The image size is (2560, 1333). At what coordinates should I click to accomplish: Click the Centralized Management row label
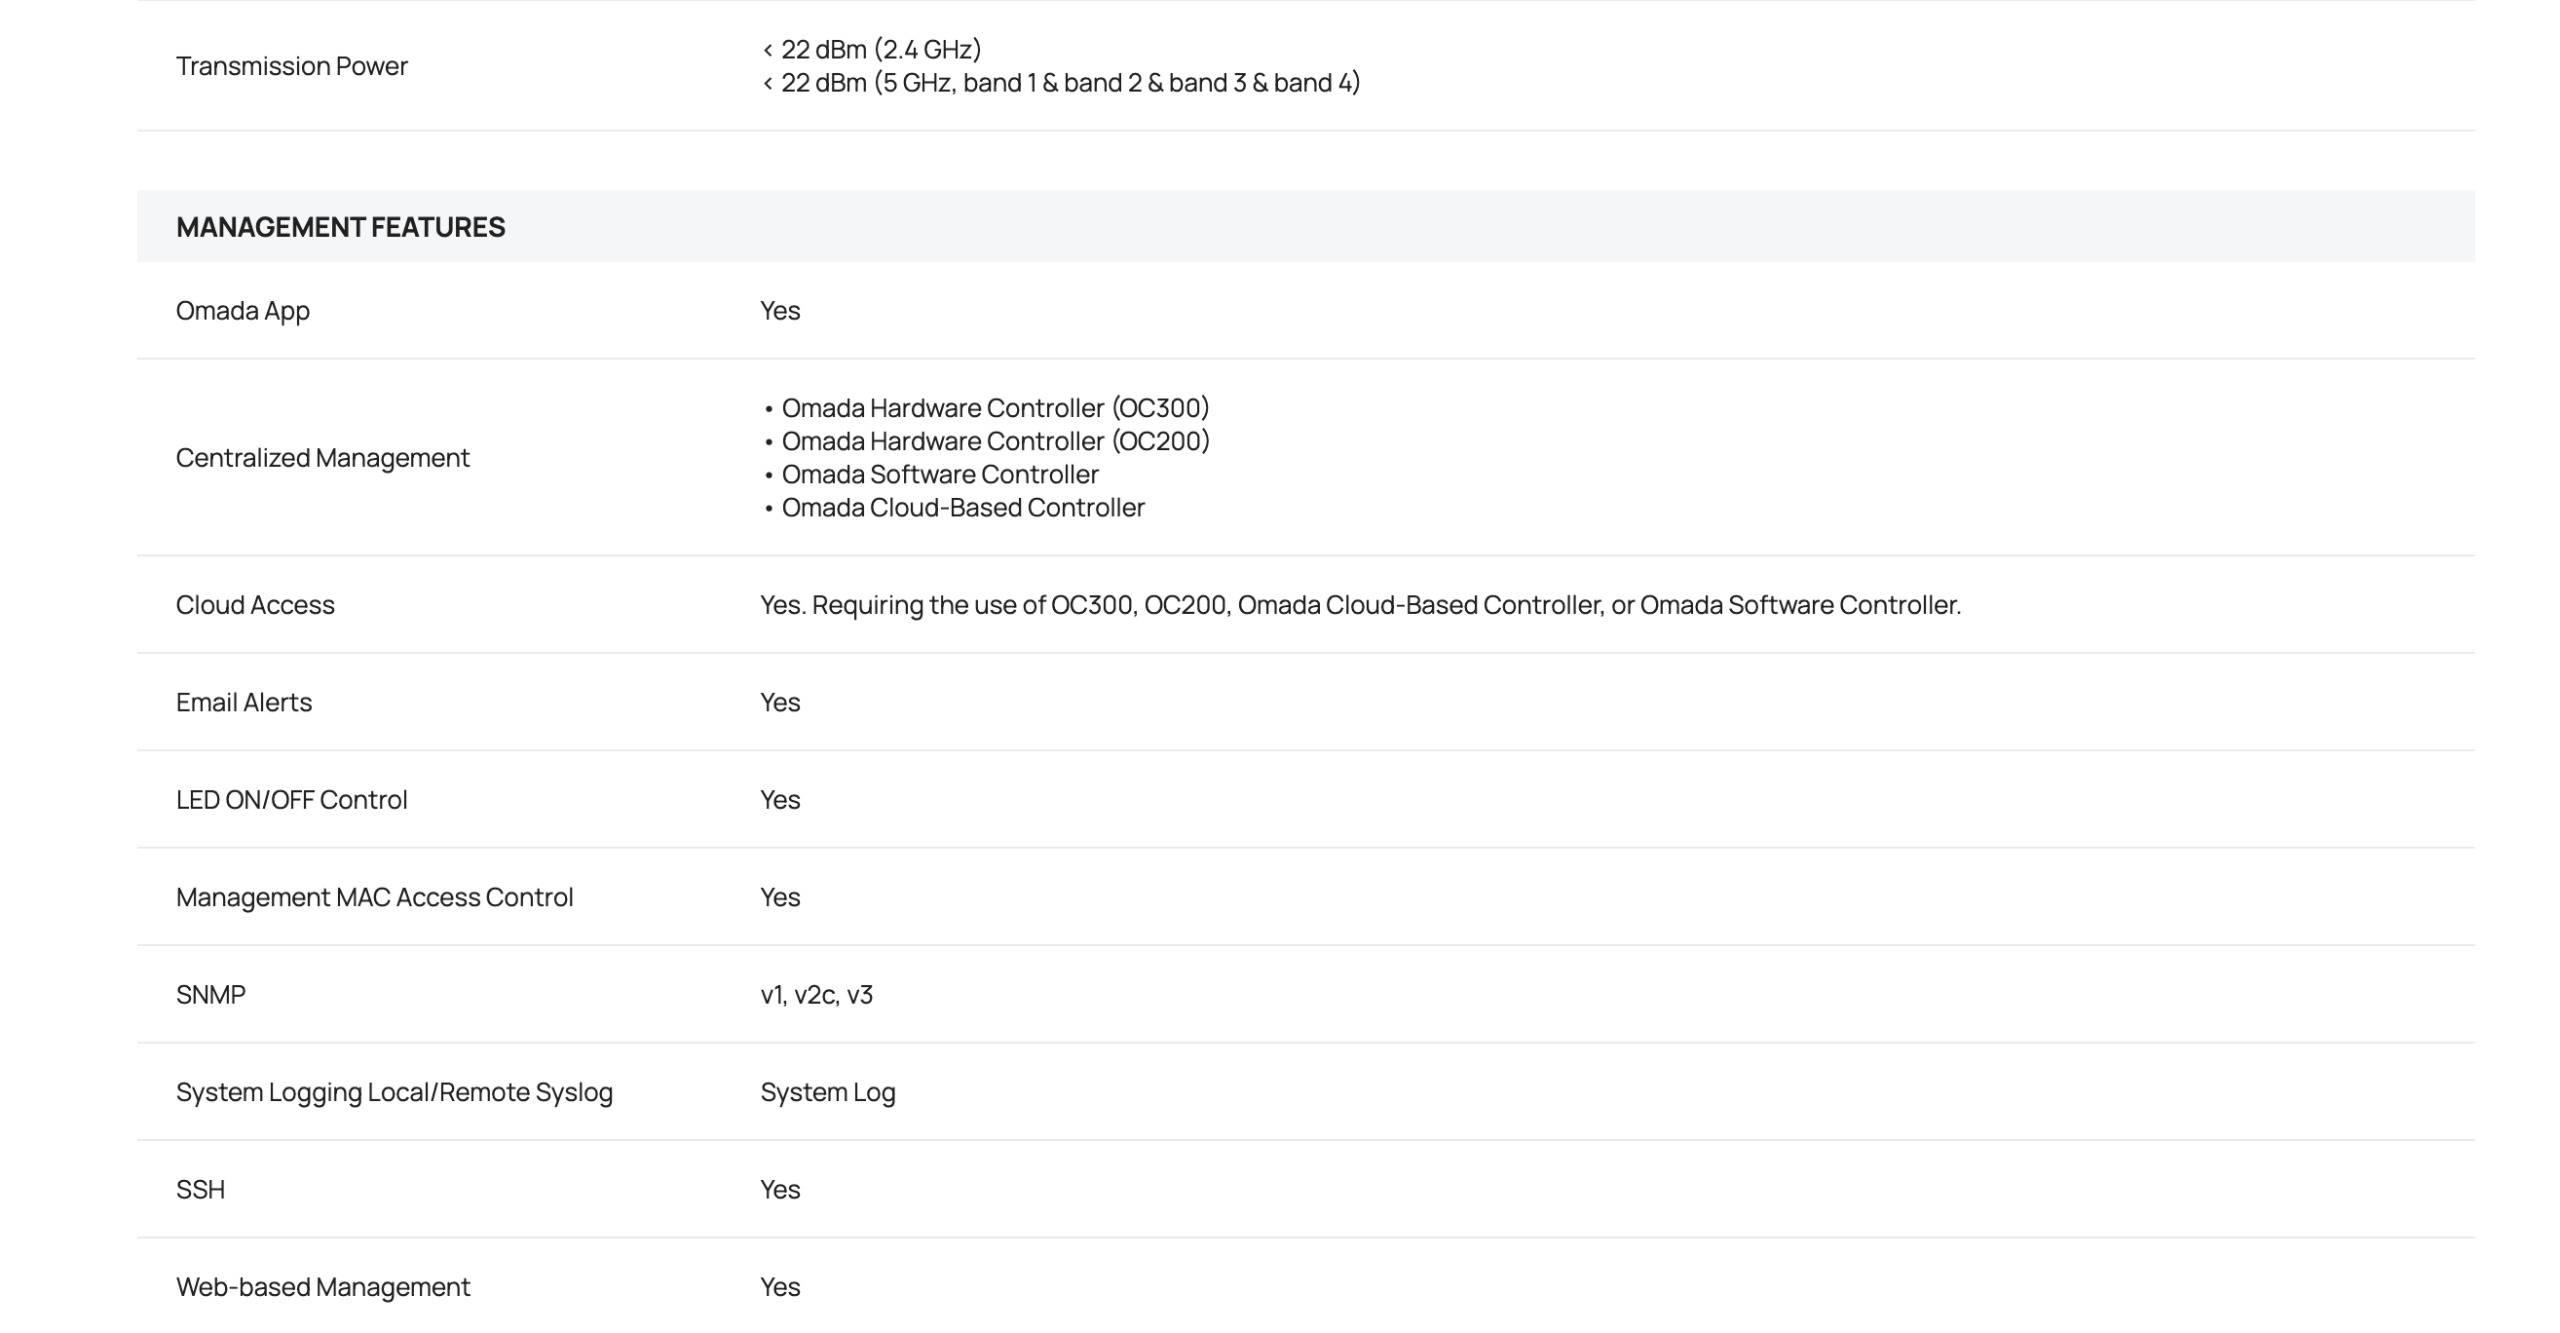[x=322, y=458]
